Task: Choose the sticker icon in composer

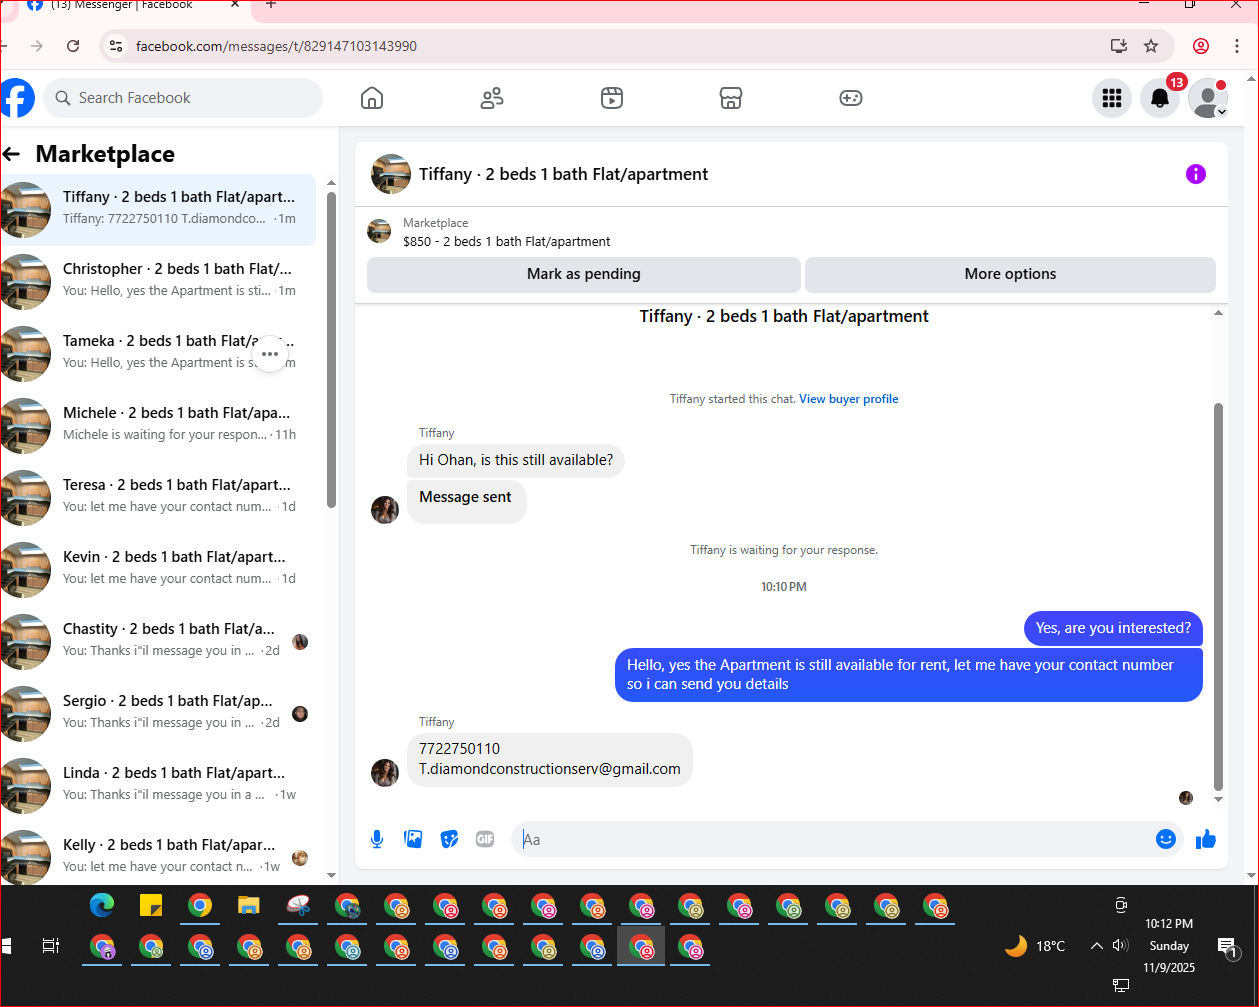Action: coord(449,839)
